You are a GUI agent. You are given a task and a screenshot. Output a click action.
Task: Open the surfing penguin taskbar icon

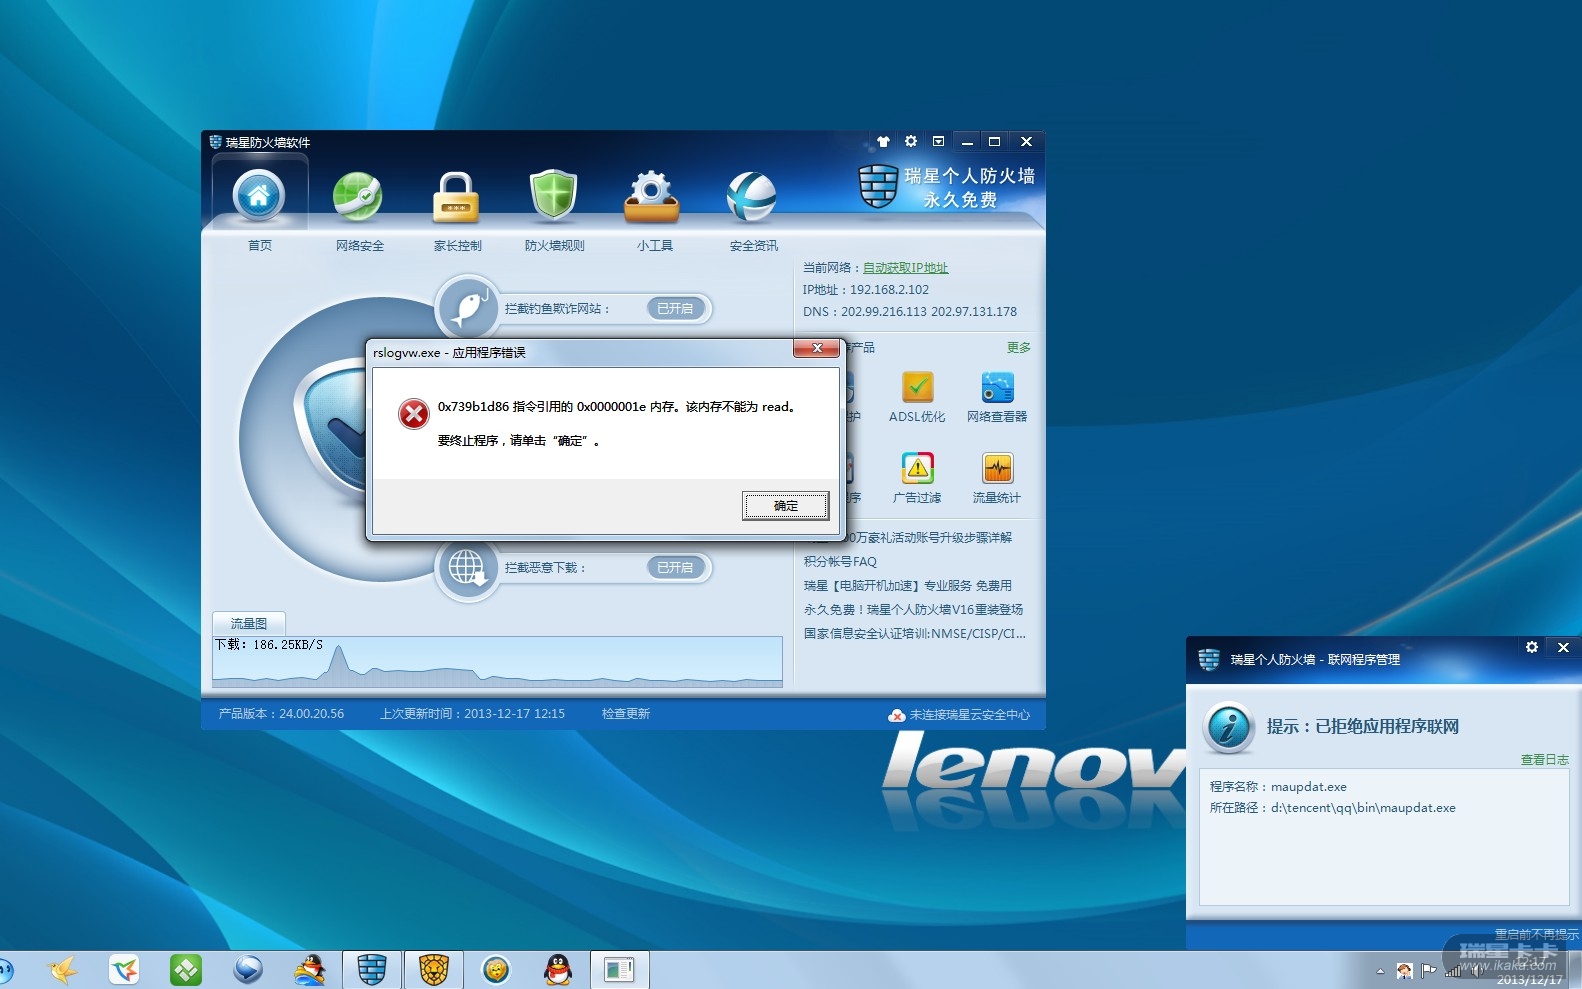[x=310, y=969]
